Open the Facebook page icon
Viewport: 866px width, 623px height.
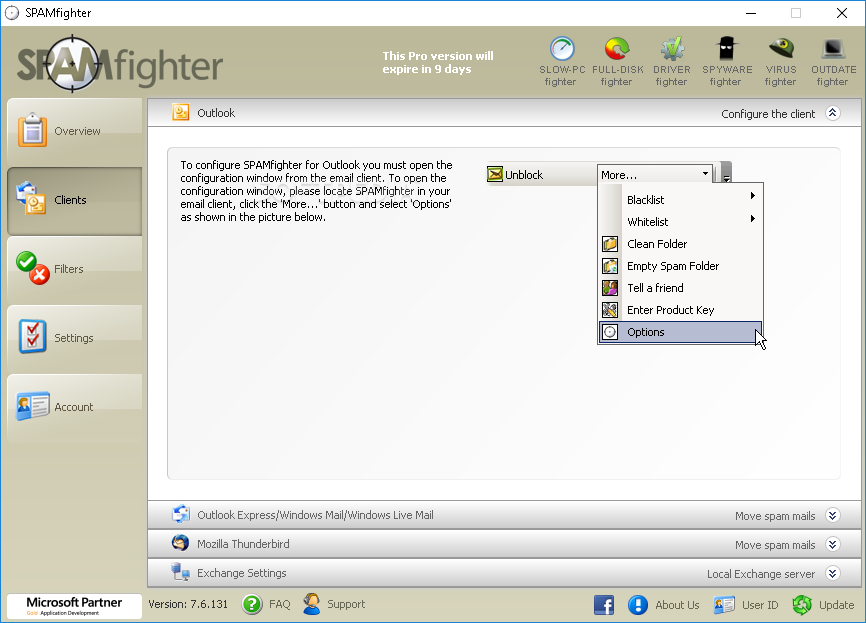[604, 605]
